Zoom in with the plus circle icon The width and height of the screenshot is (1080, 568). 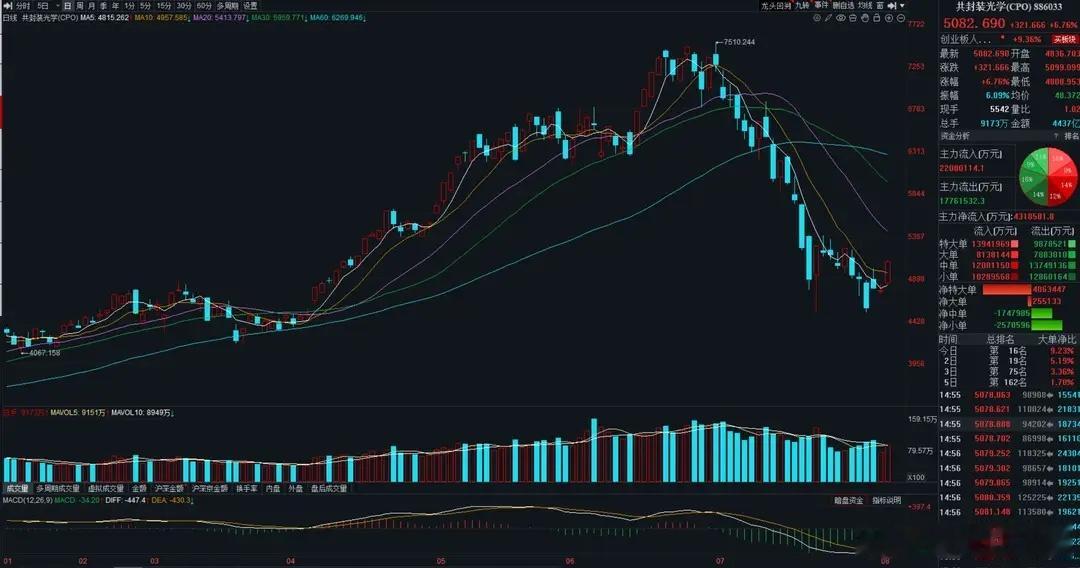(x=889, y=18)
